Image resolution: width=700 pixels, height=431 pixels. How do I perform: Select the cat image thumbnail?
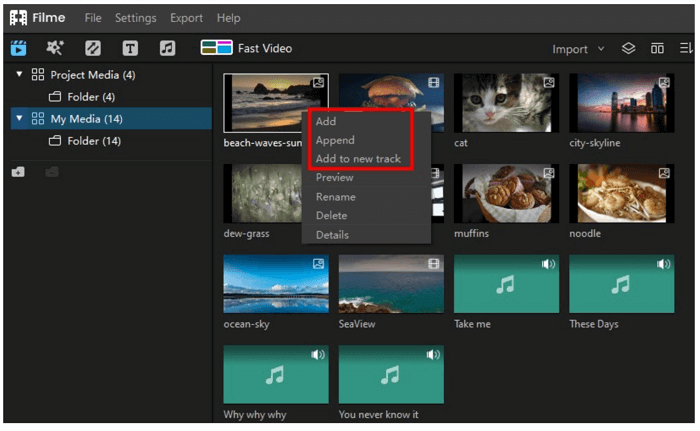pyautogui.click(x=506, y=103)
